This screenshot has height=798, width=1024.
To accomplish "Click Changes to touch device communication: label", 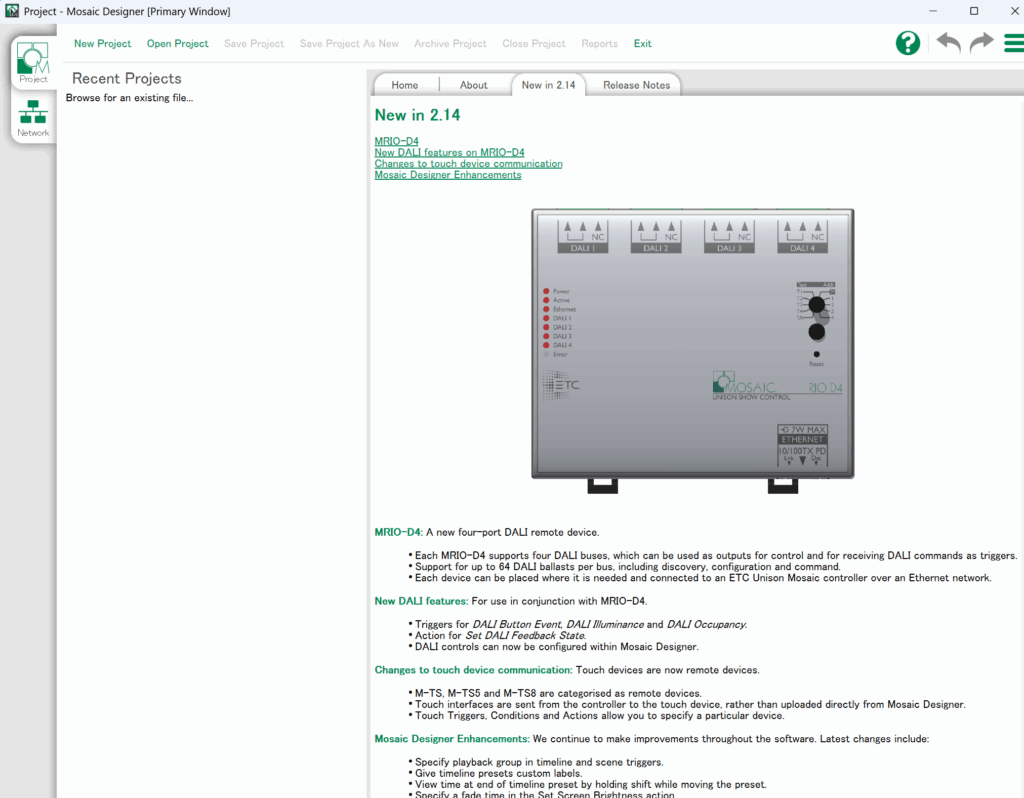I will point(473,670).
